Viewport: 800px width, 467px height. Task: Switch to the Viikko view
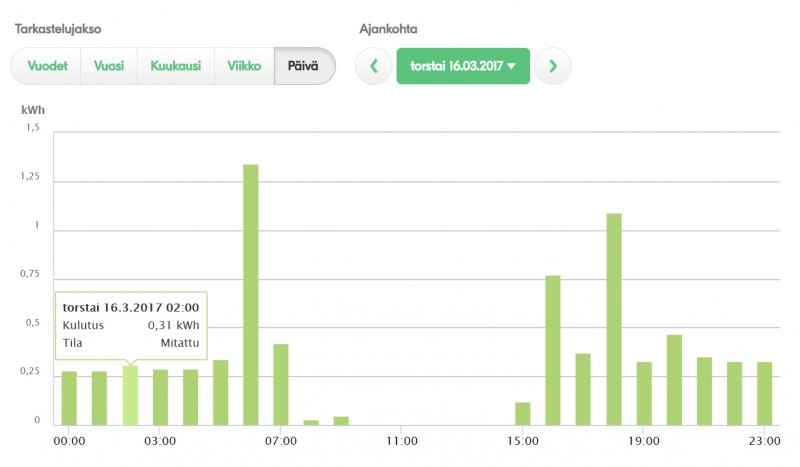(244, 67)
